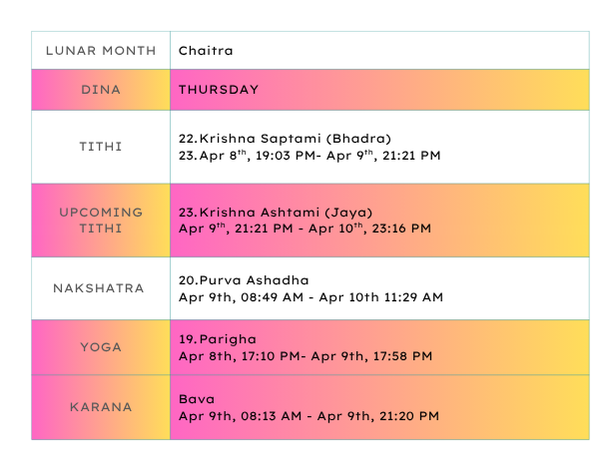This screenshot has height=460, width=614.
Task: Click the UPCOMING TITHI row label
Action: [100, 220]
